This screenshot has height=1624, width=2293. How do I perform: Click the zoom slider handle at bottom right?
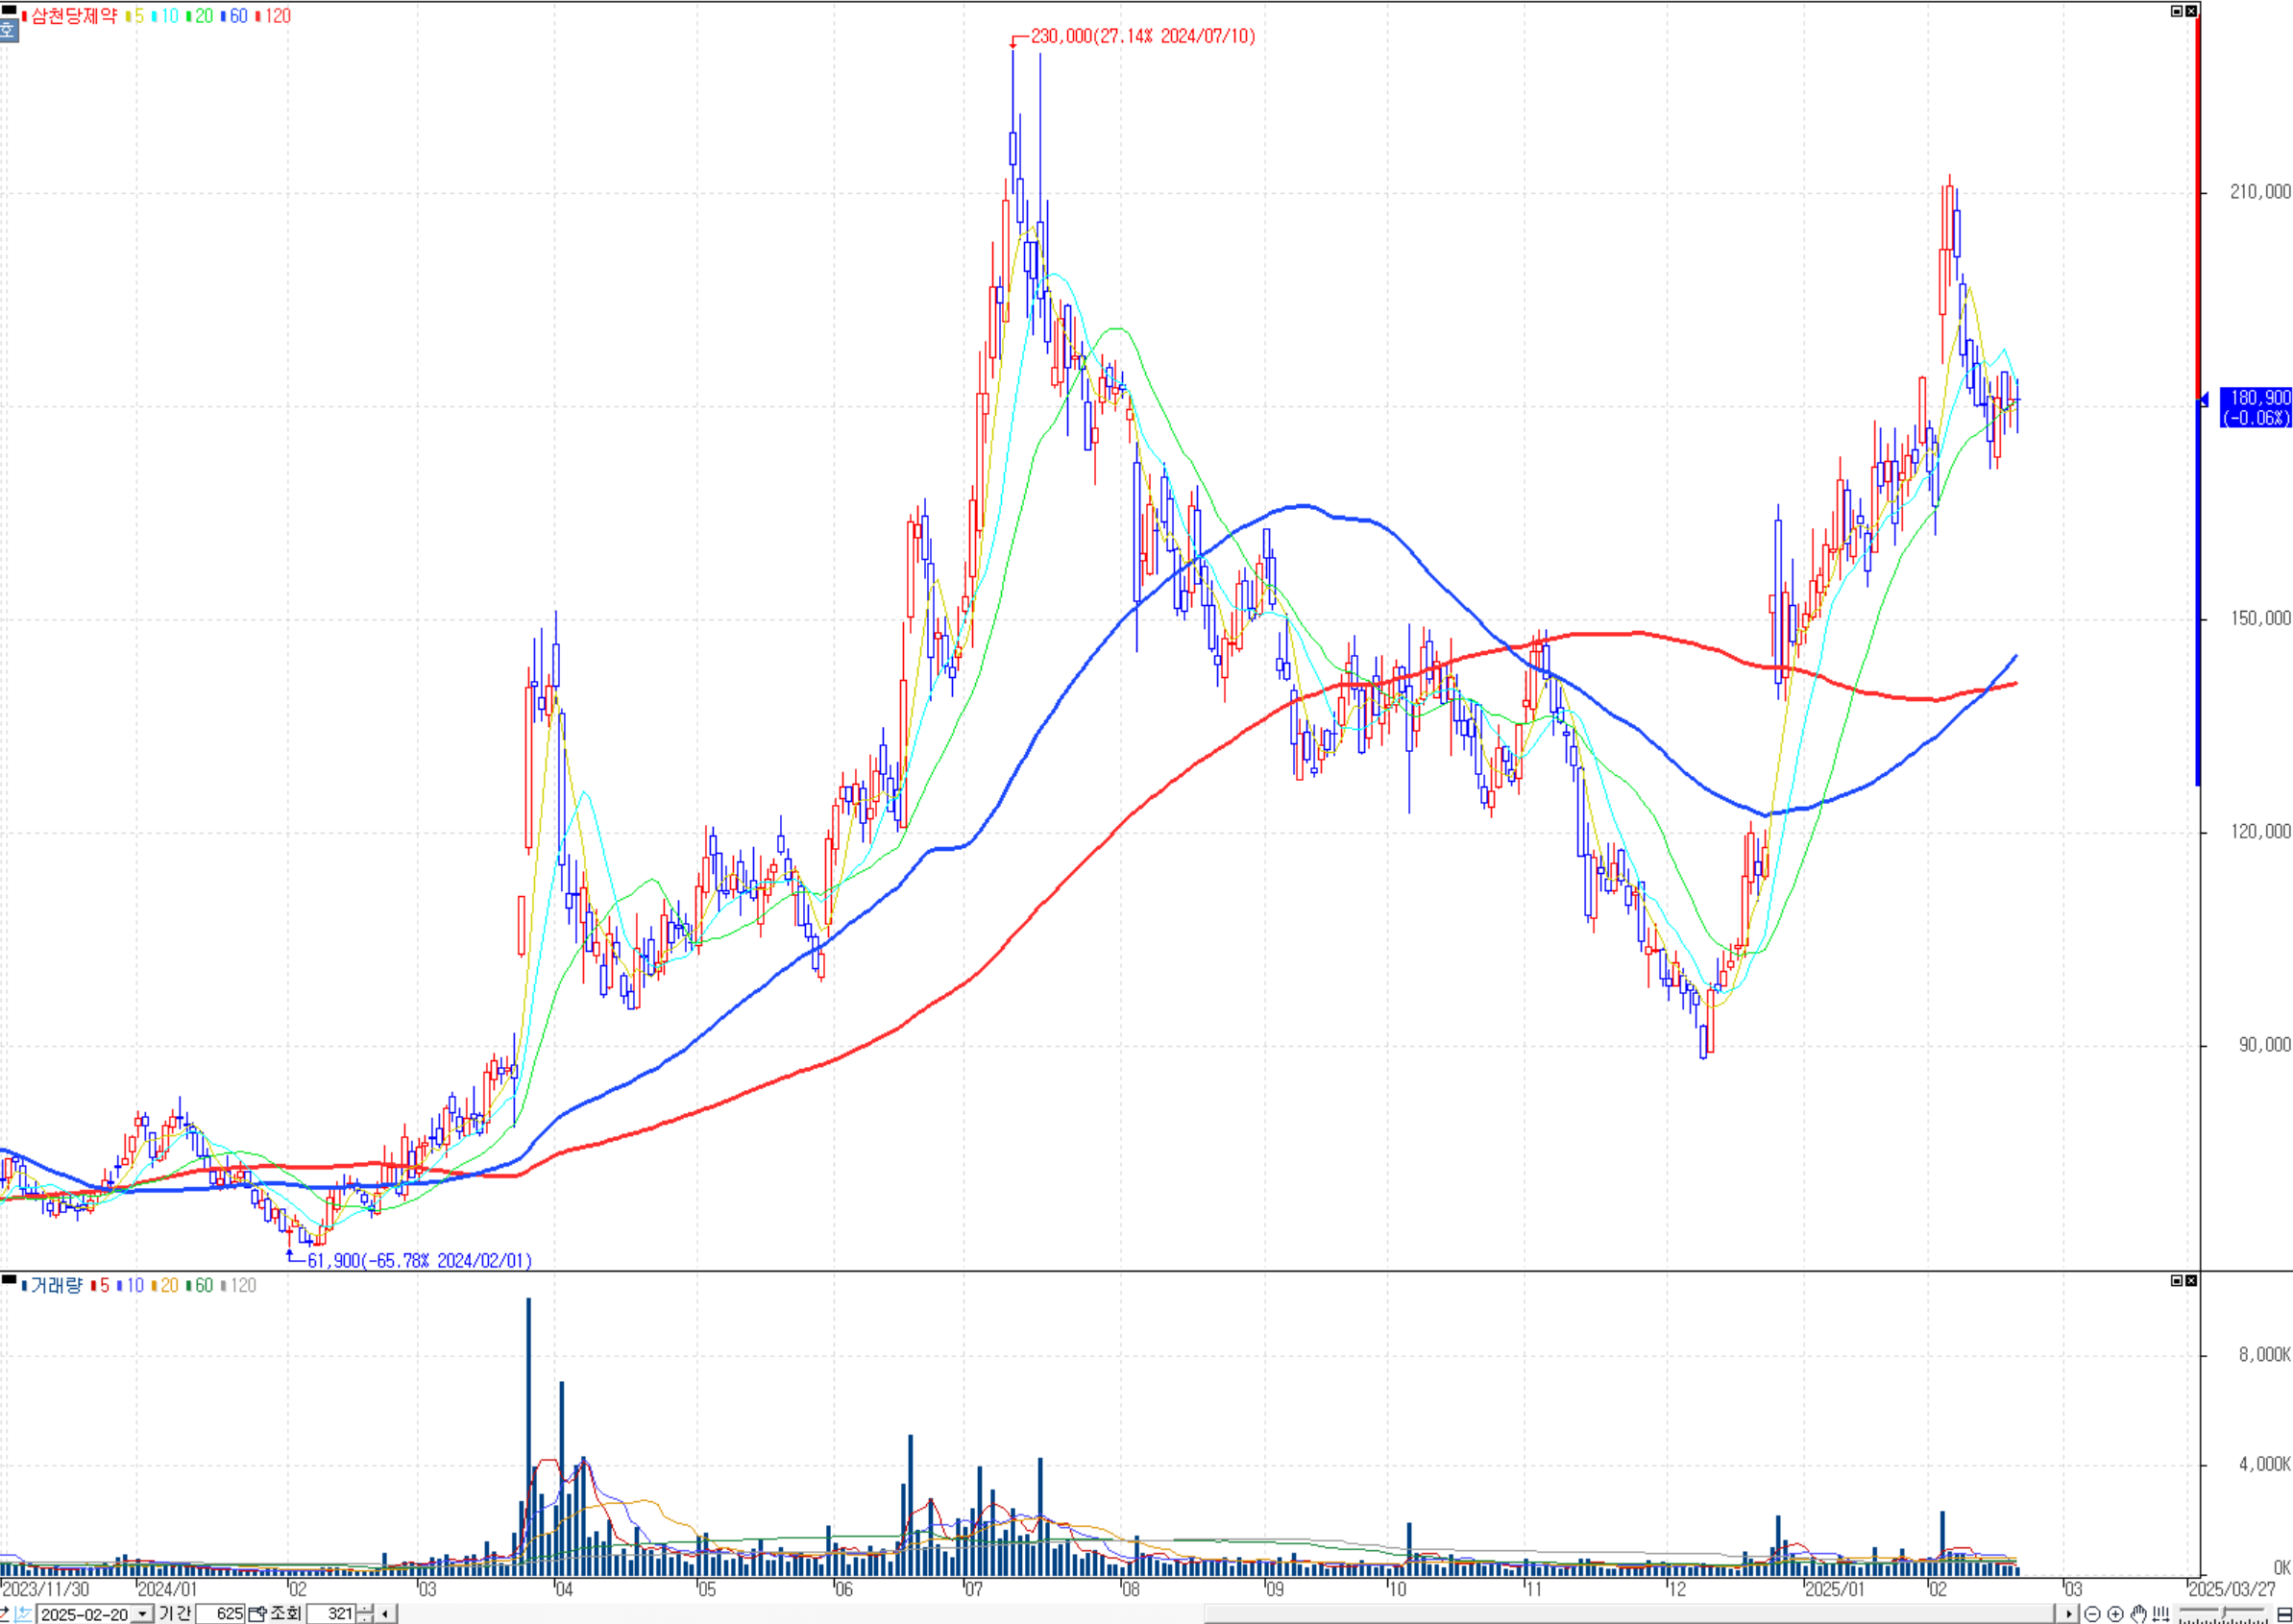(x=2224, y=1612)
